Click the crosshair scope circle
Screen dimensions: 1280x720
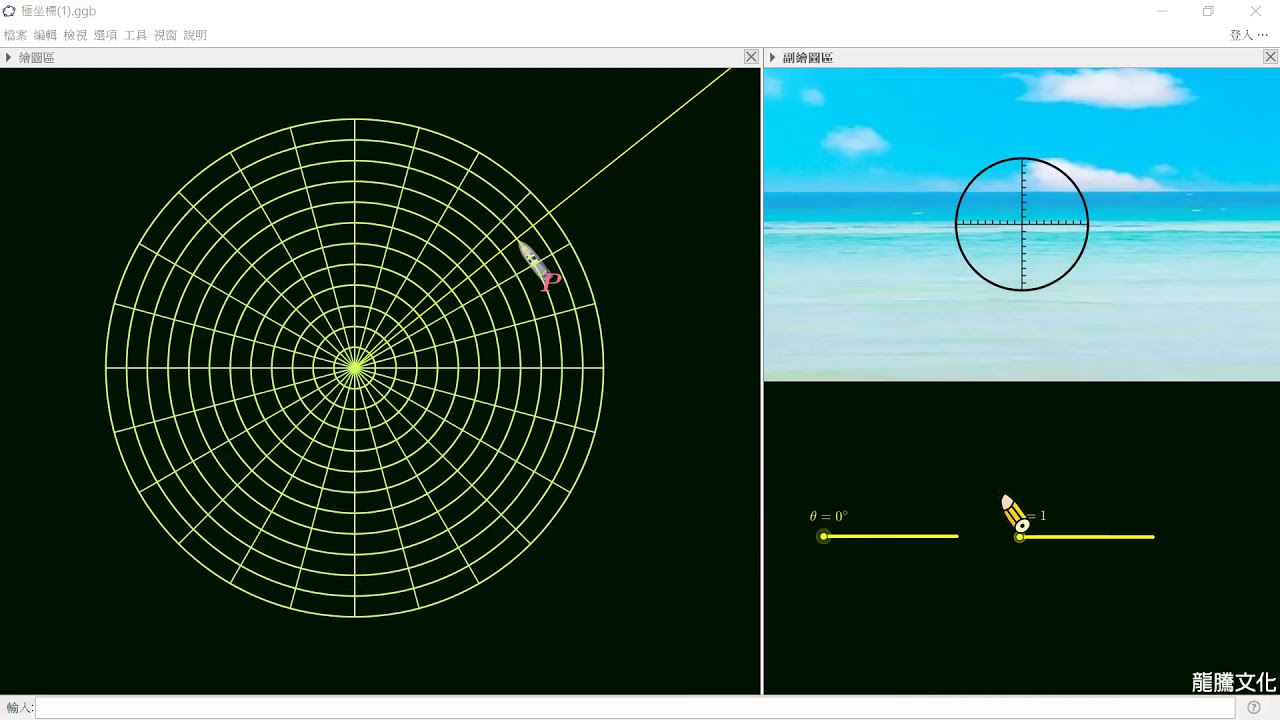[x=1022, y=224]
